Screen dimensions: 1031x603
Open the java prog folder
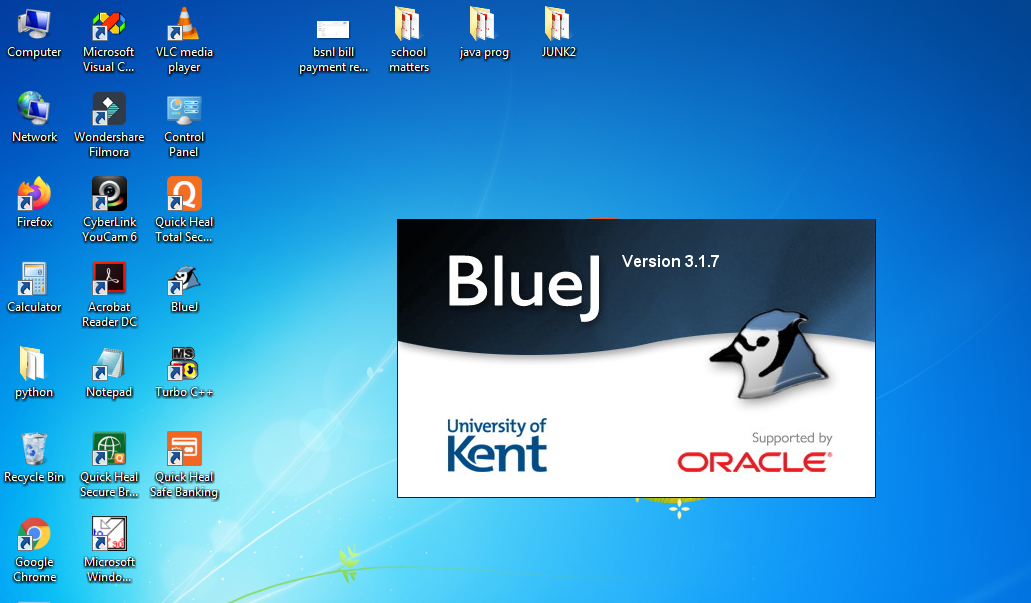(x=483, y=27)
